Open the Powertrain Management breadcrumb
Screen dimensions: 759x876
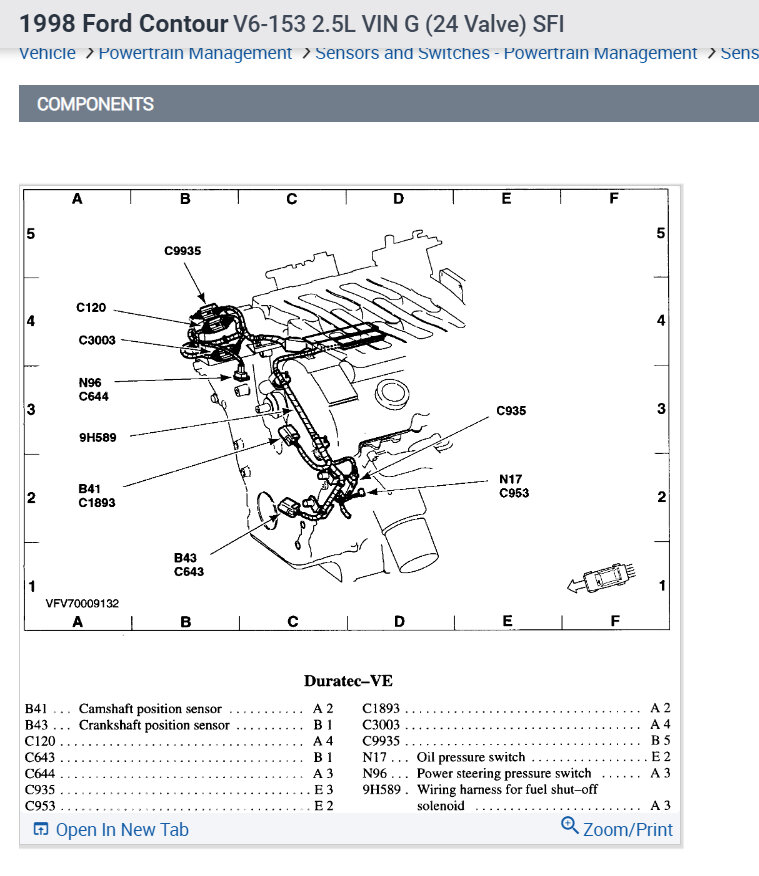coord(195,53)
